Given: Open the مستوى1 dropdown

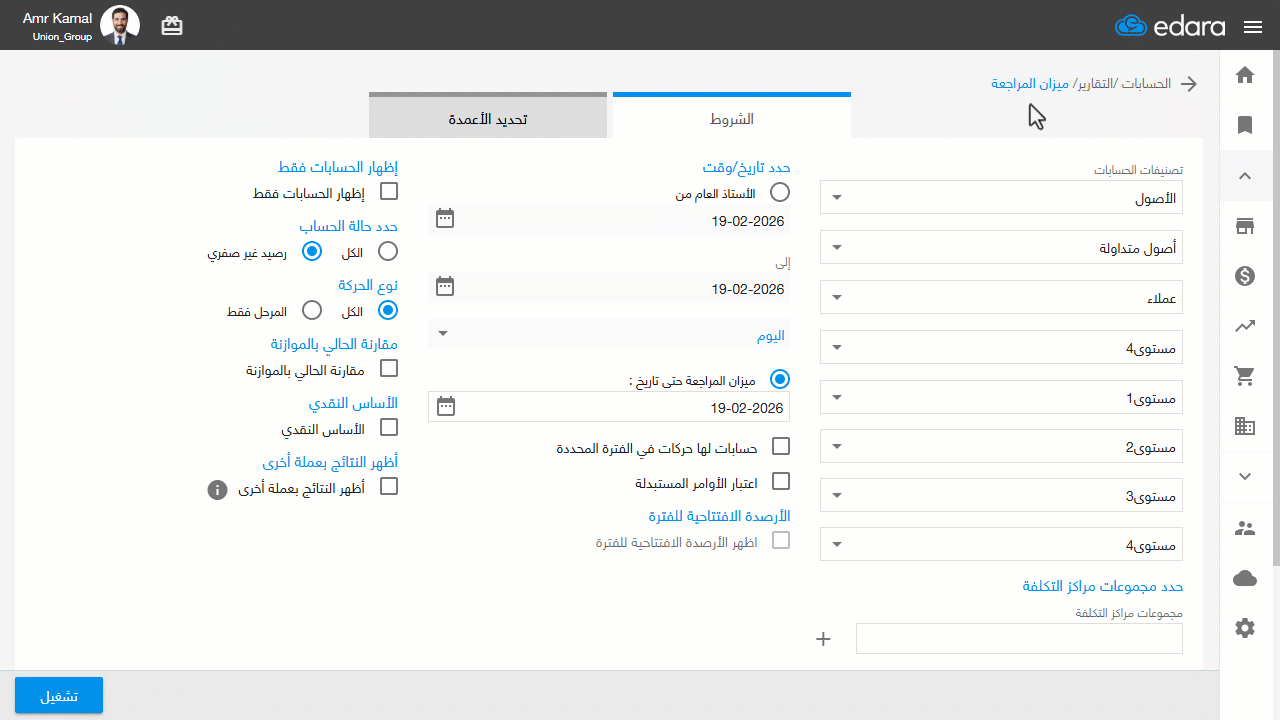Looking at the screenshot, I should (1001, 397).
